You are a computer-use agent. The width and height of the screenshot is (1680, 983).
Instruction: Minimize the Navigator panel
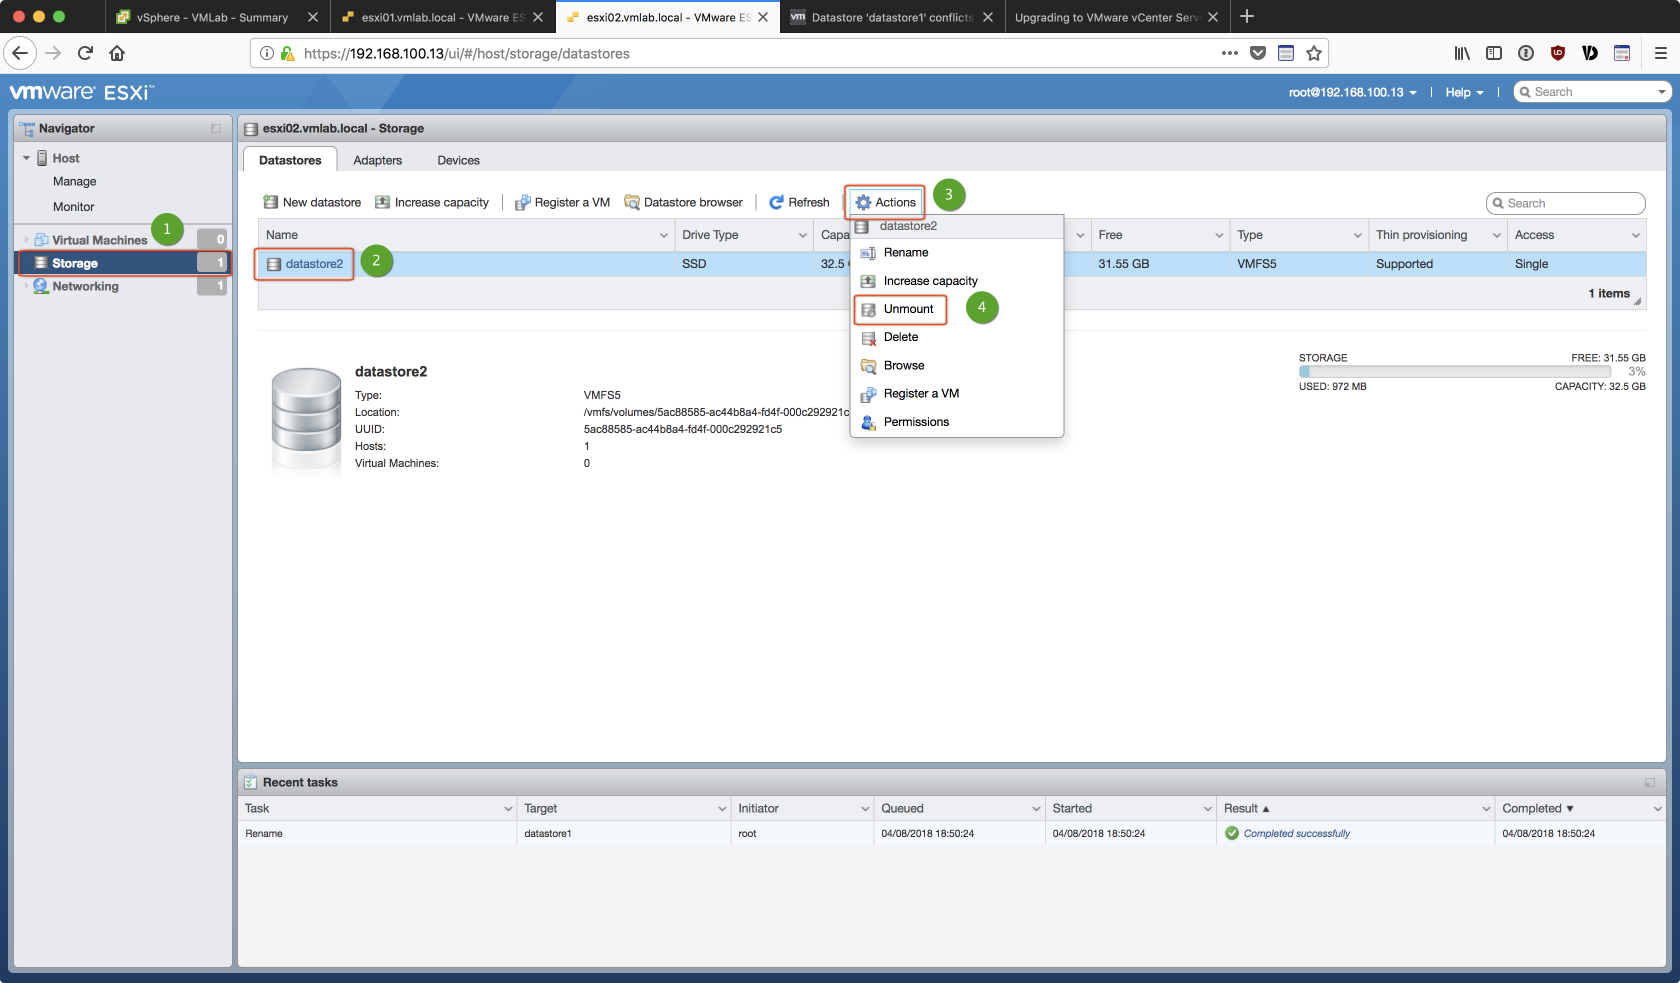[216, 129]
